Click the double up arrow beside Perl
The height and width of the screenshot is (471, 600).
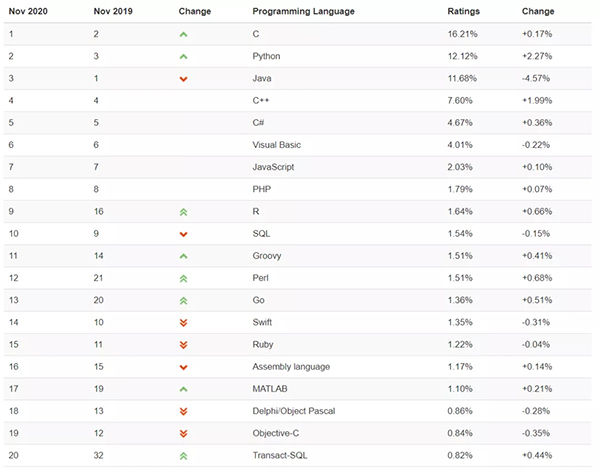click(183, 277)
